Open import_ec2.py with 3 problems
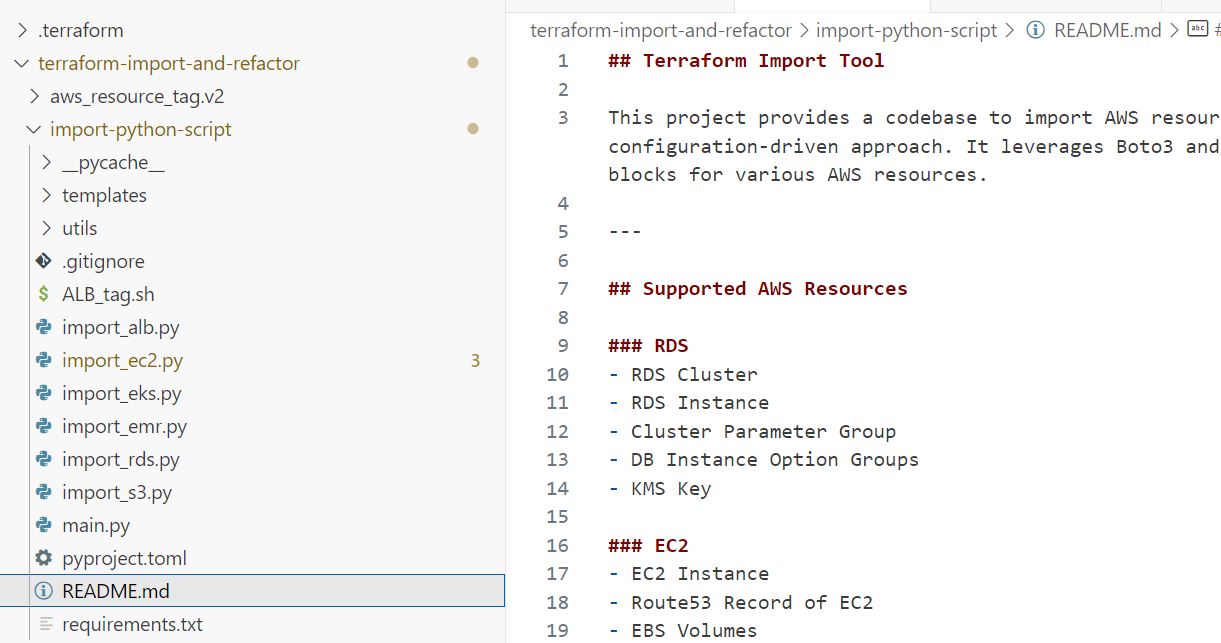1221x643 pixels. click(x=122, y=361)
